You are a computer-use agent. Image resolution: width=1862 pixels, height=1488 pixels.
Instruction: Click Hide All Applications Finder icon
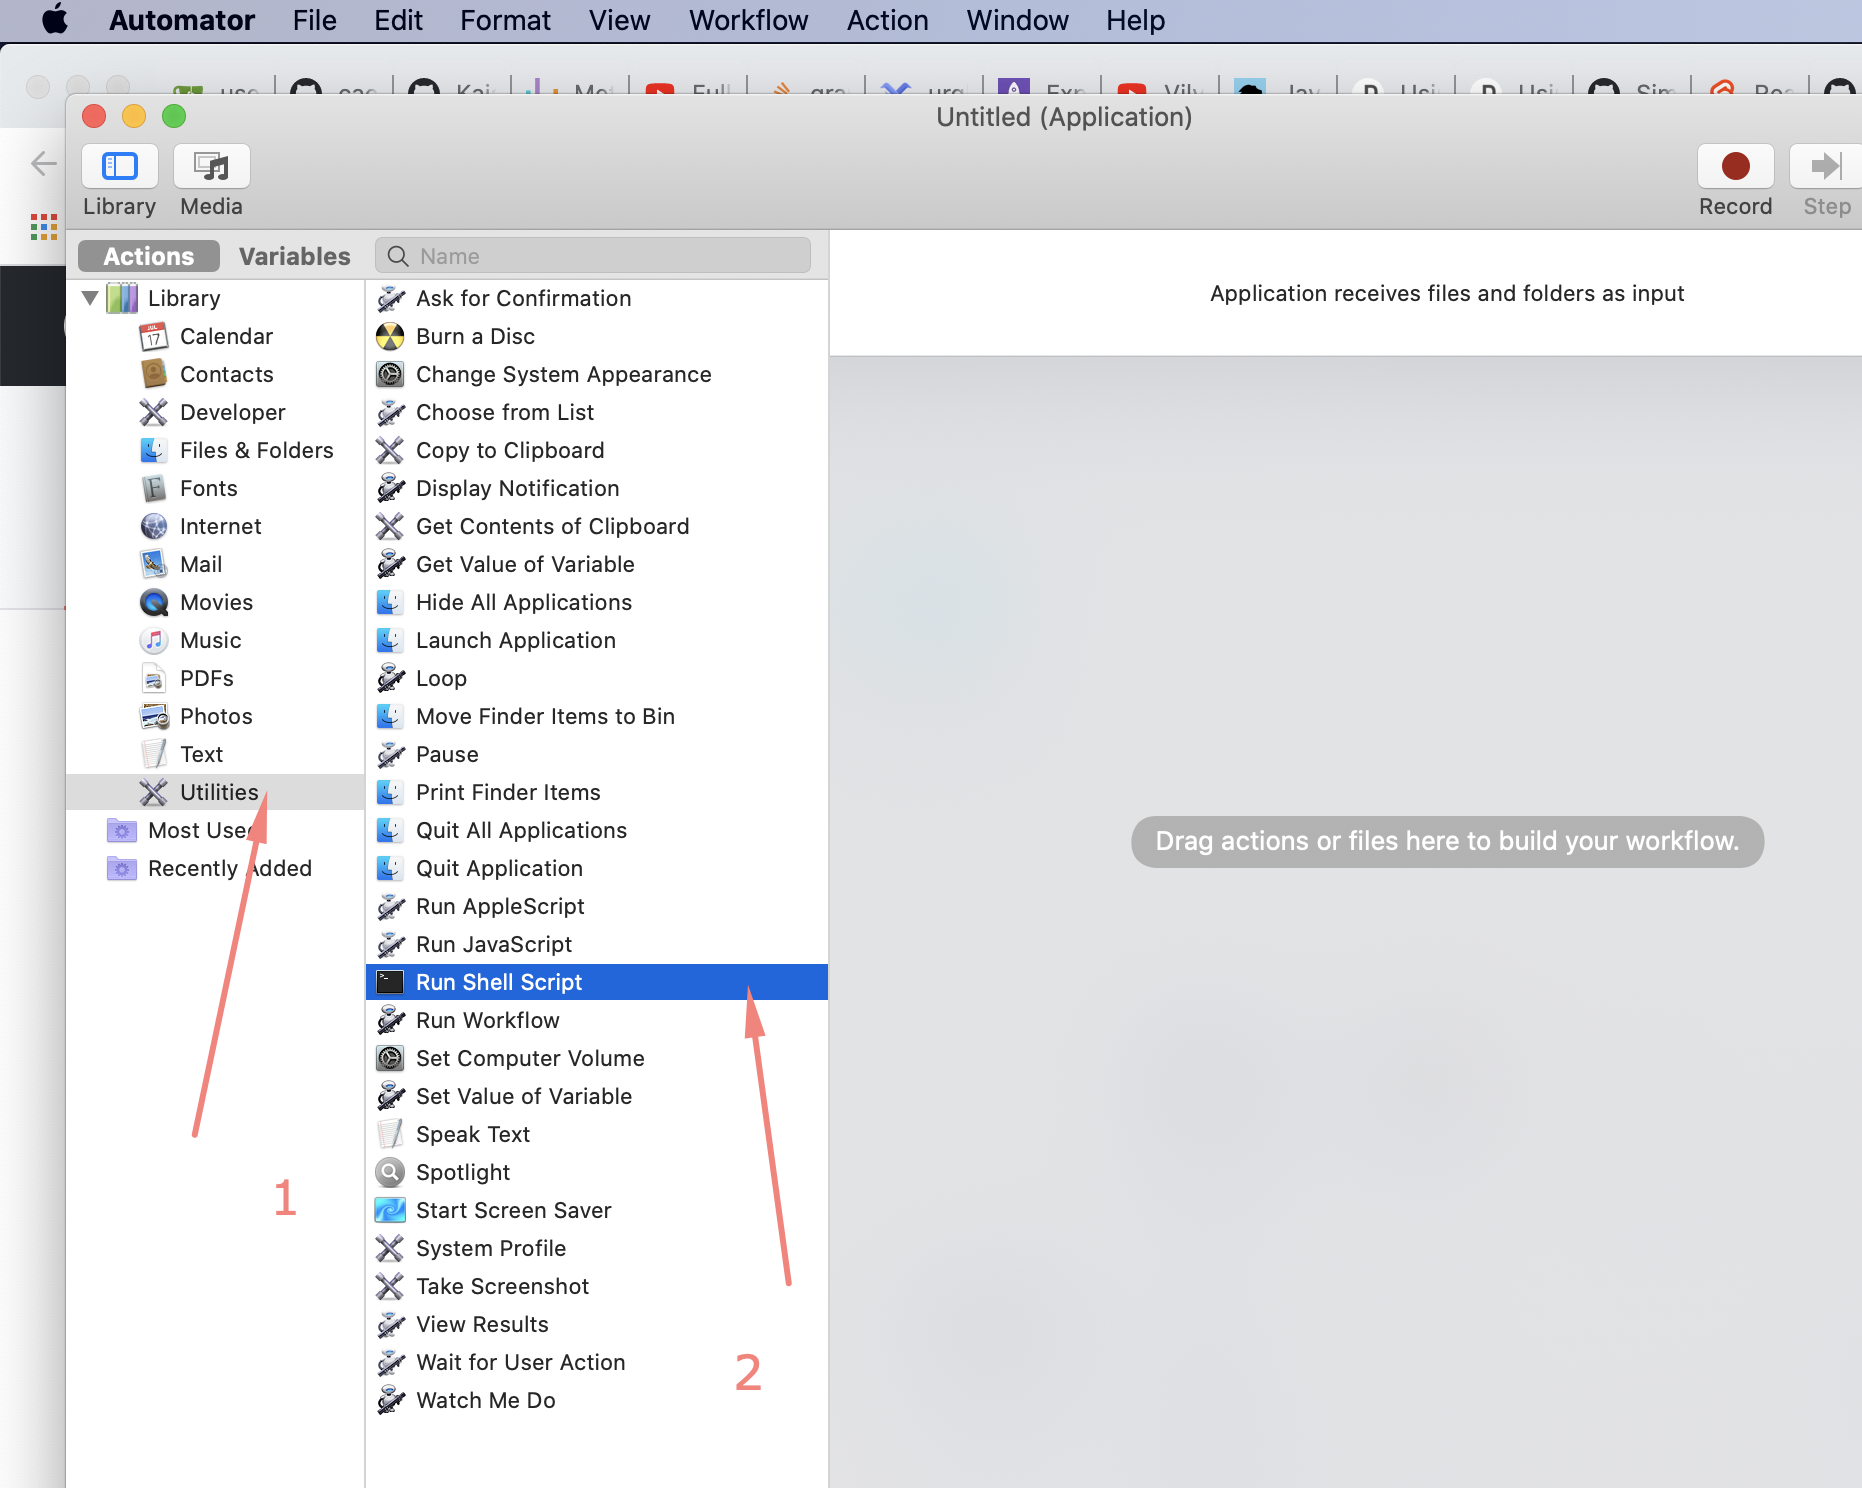(390, 602)
